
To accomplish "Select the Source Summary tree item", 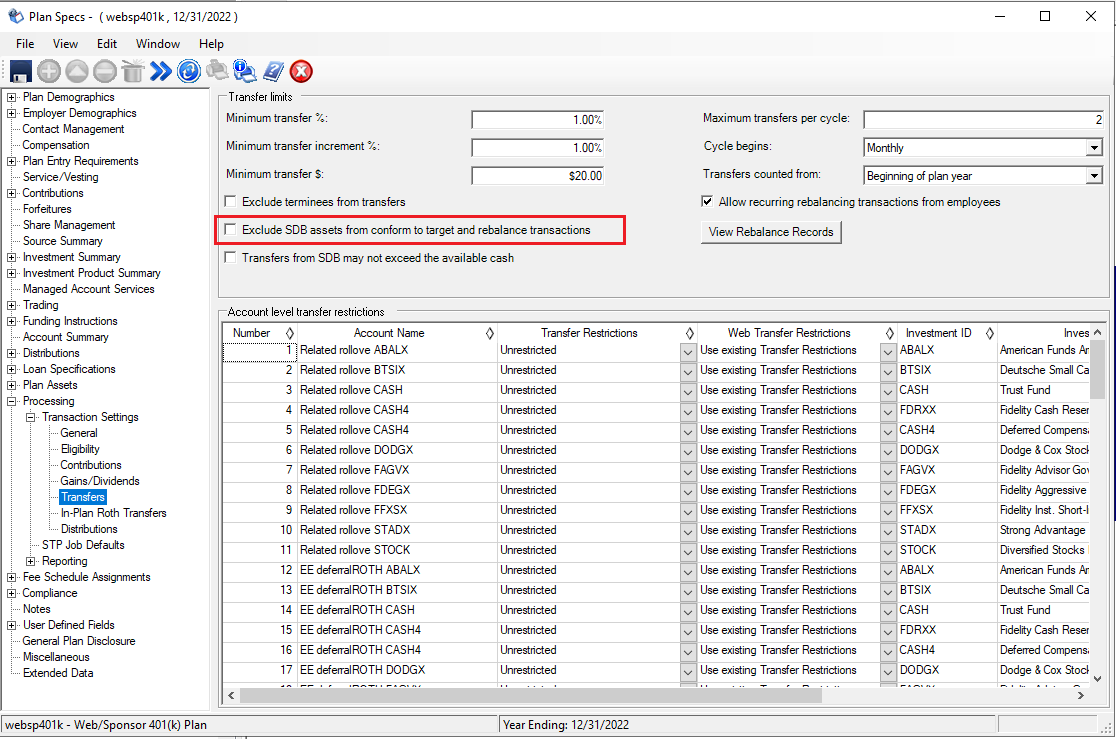I will [63, 241].
